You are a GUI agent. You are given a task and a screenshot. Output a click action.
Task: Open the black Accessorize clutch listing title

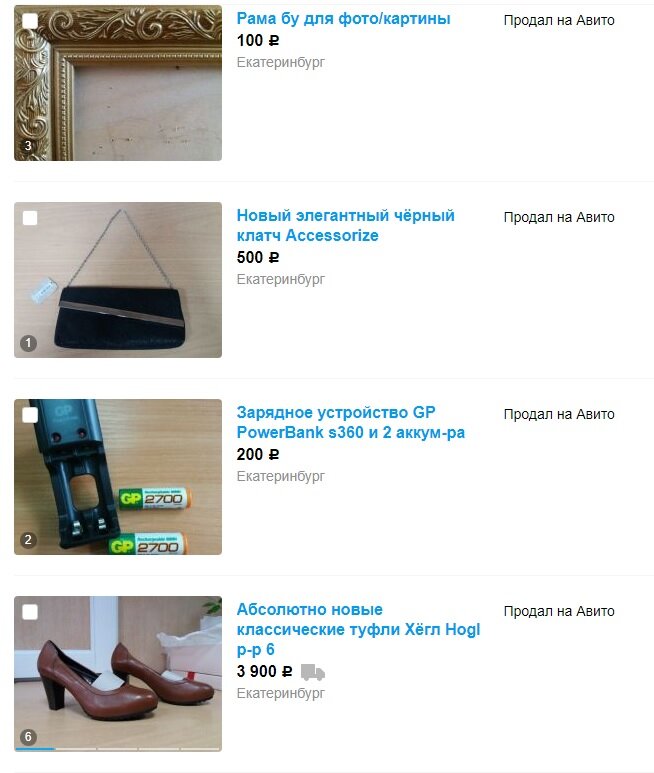tap(345, 225)
